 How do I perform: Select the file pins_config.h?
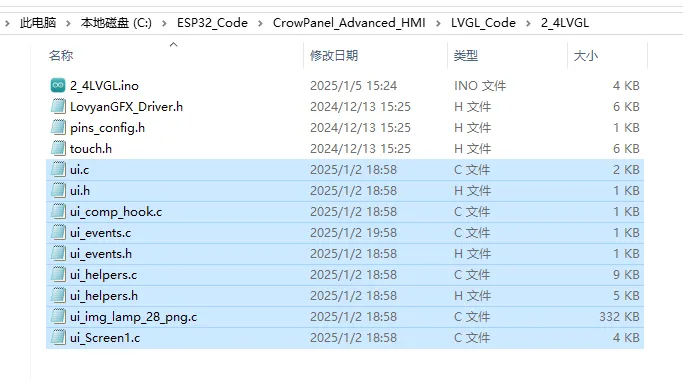tap(107, 128)
